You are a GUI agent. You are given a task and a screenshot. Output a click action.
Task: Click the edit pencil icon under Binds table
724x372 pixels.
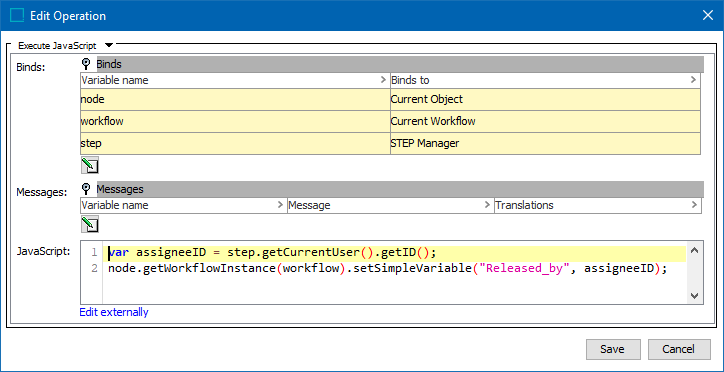90,165
